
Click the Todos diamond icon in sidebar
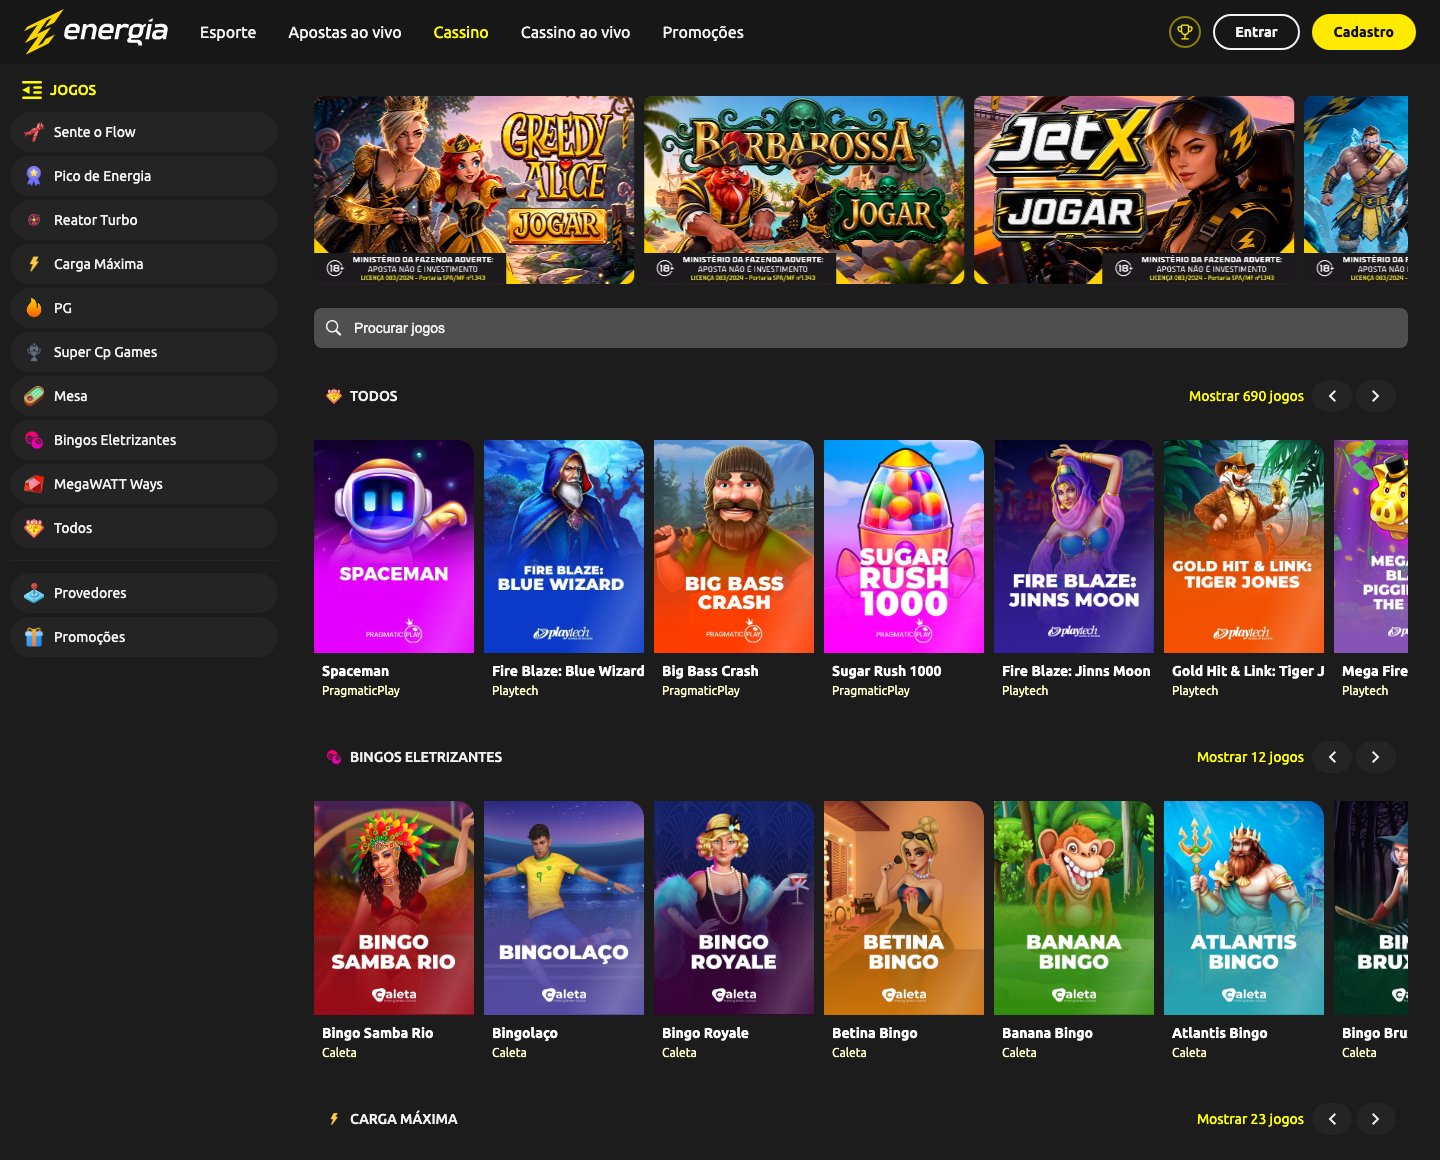tap(34, 528)
